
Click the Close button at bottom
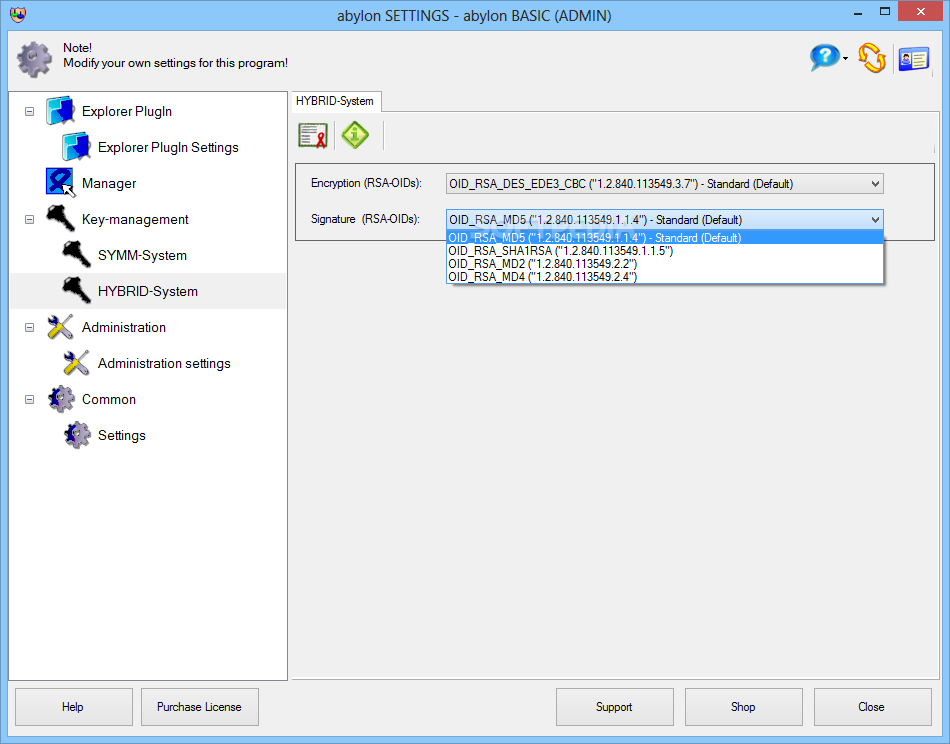click(x=872, y=706)
